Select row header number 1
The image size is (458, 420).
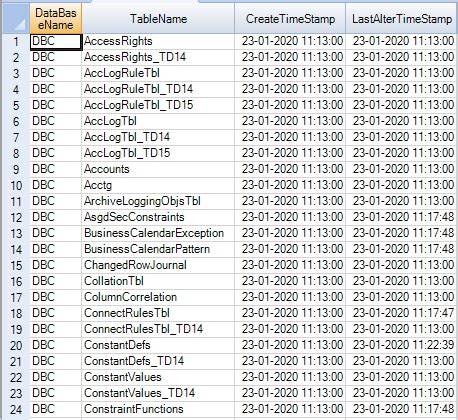tap(16, 41)
